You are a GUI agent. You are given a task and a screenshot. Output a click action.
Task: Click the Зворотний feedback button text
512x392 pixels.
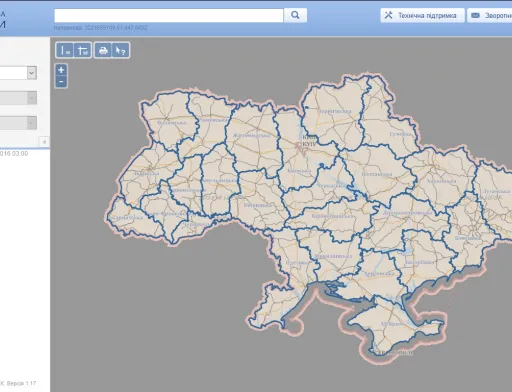tap(498, 15)
